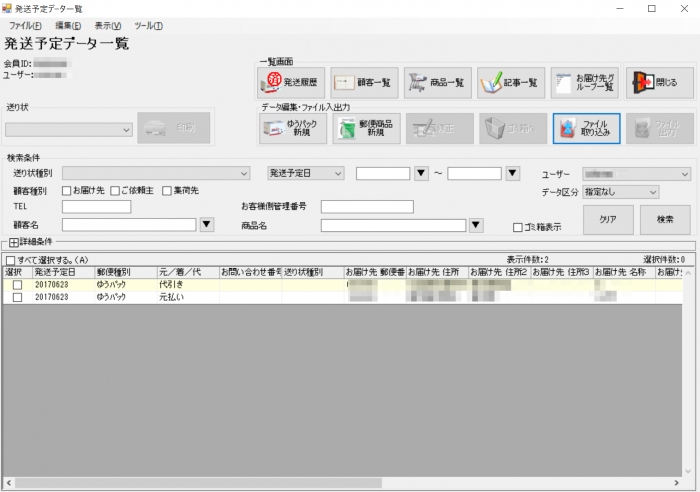Open the ツール(T) menu
This screenshot has height=492, width=700.
(x=149, y=26)
